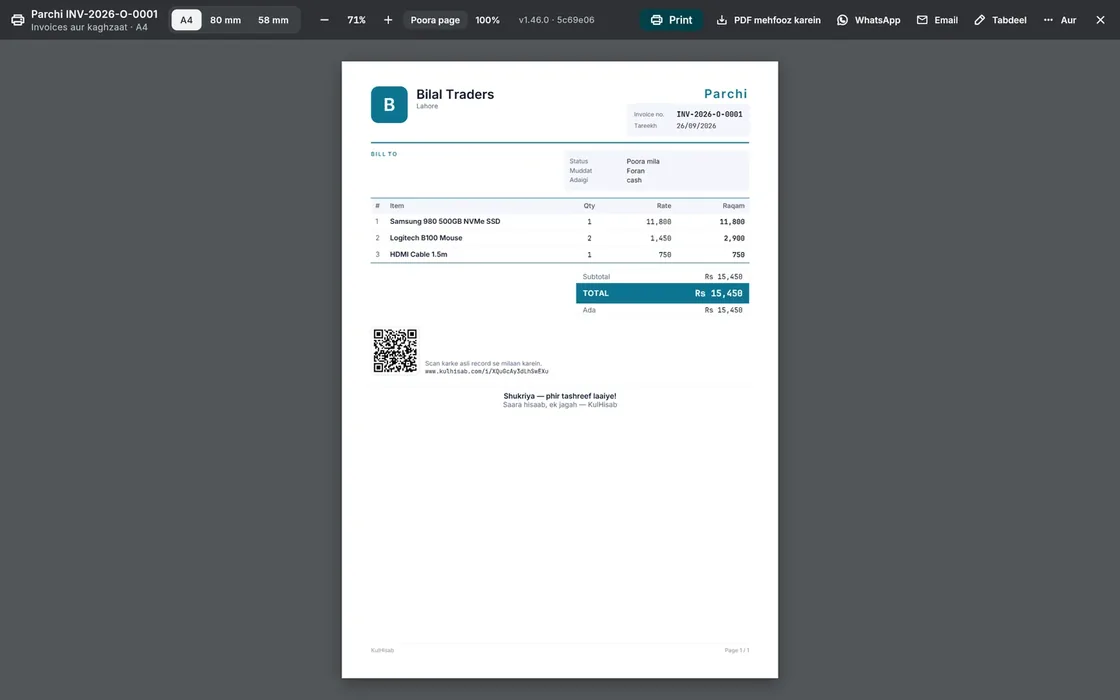Click the Ada amount line
Image resolution: width=1120 pixels, height=700 pixels.
[x=663, y=310]
